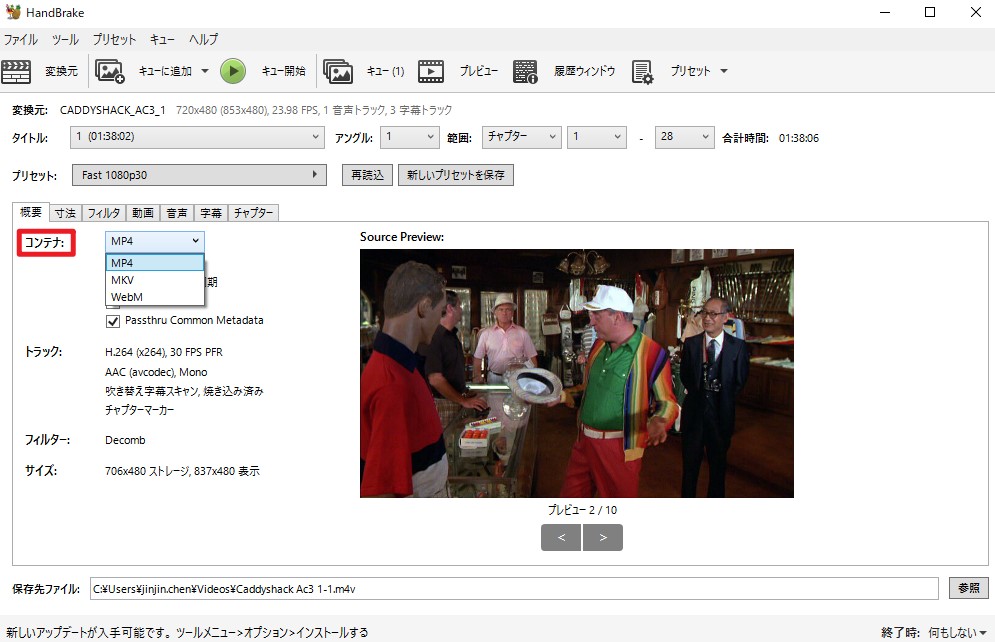Viewport: 995px width, 642px height.
Task: Expand the キューに追加 dropdown arrow
Action: pos(205,71)
